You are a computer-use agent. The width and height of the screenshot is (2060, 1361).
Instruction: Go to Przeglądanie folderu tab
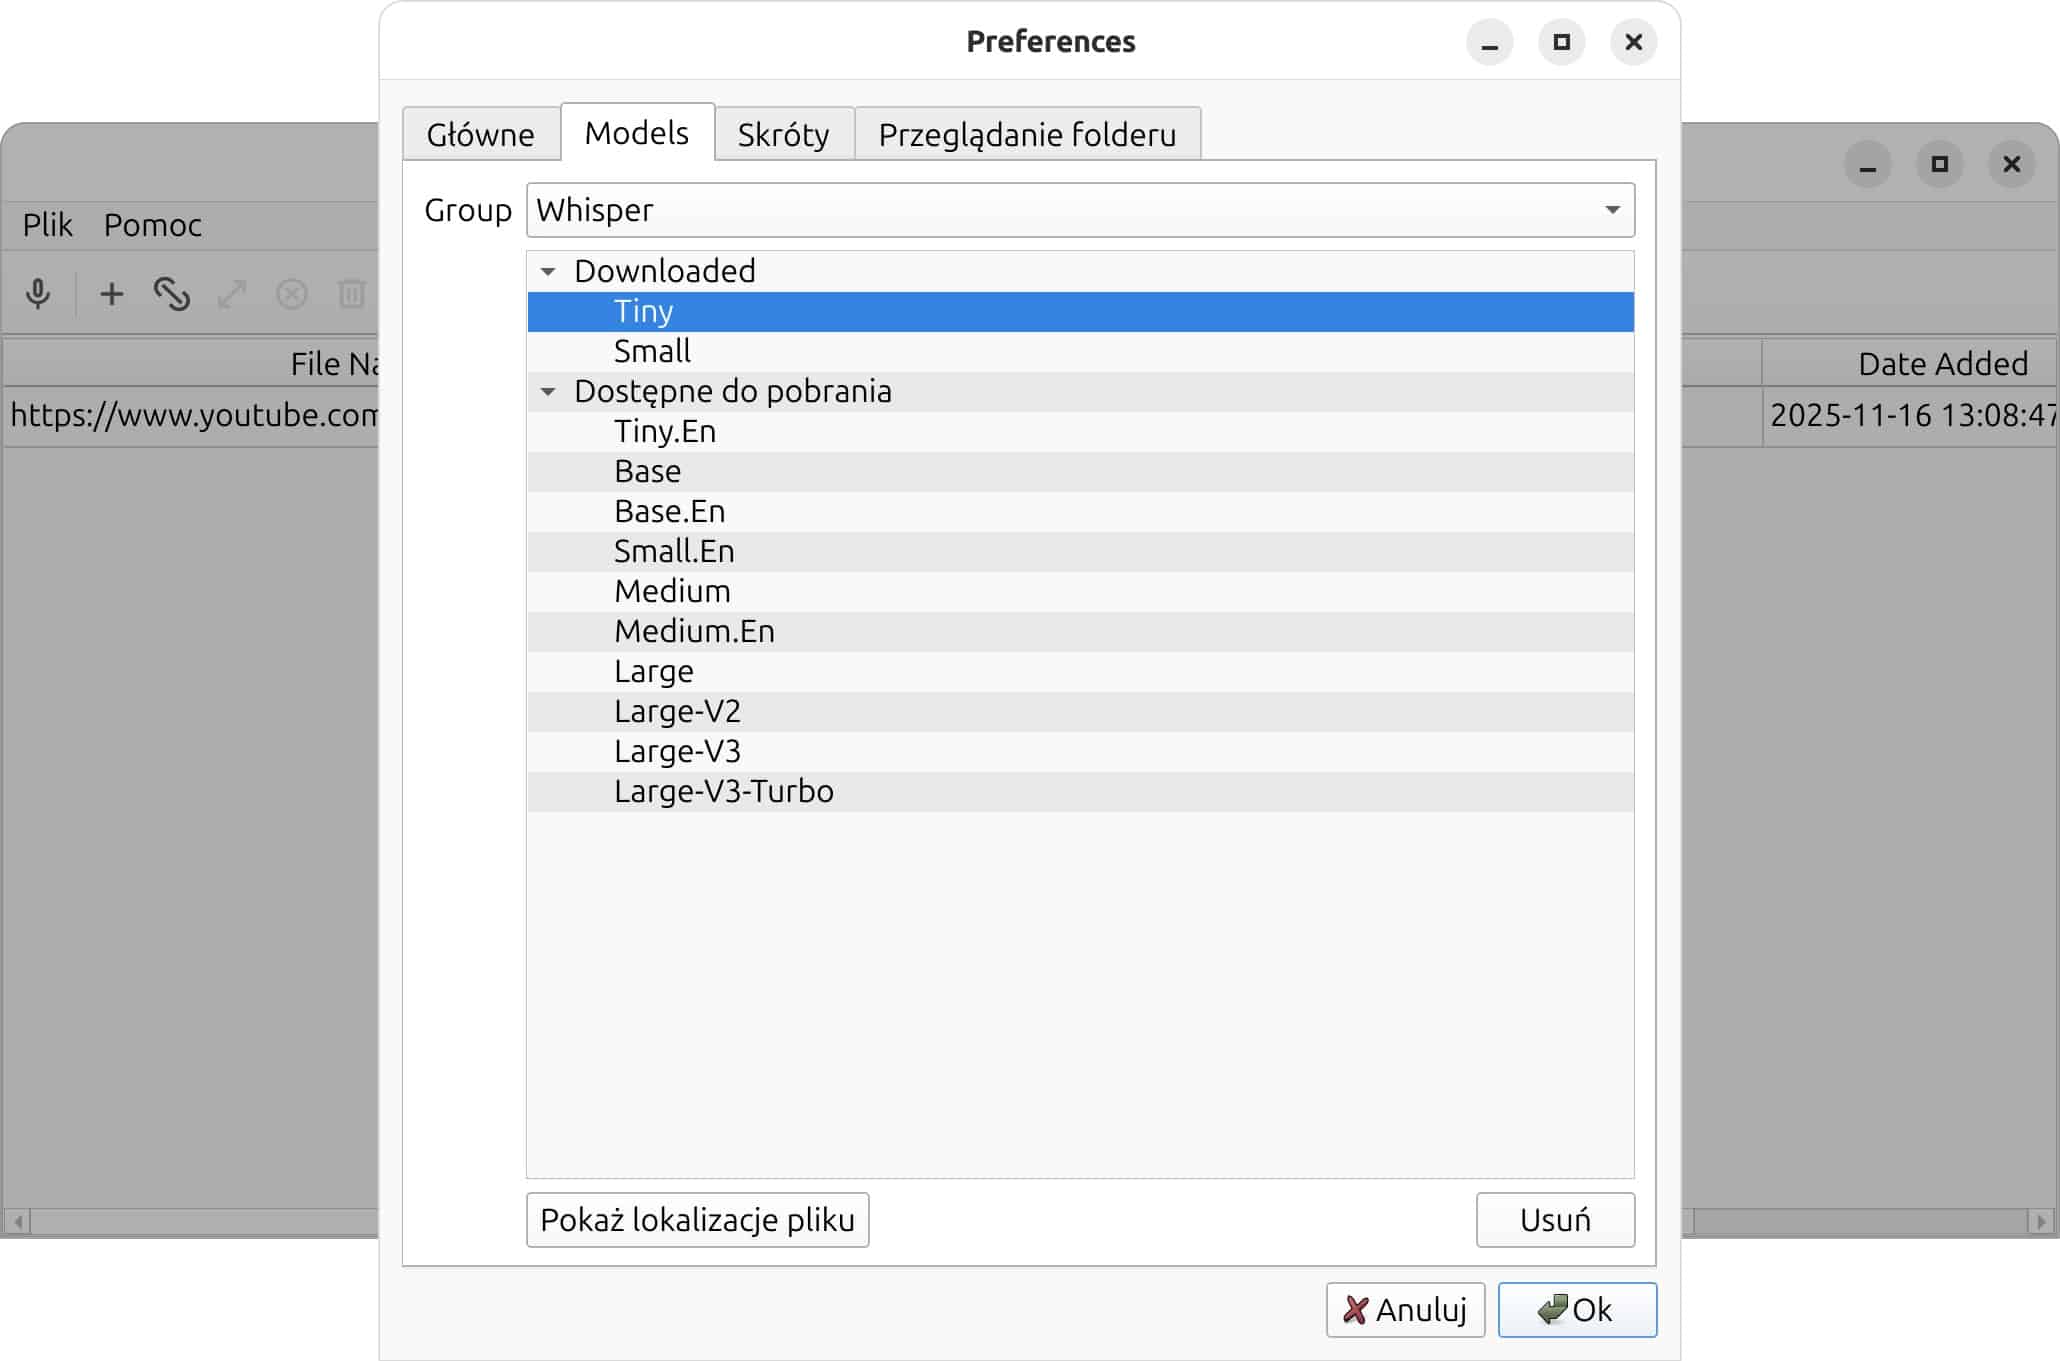point(1027,134)
